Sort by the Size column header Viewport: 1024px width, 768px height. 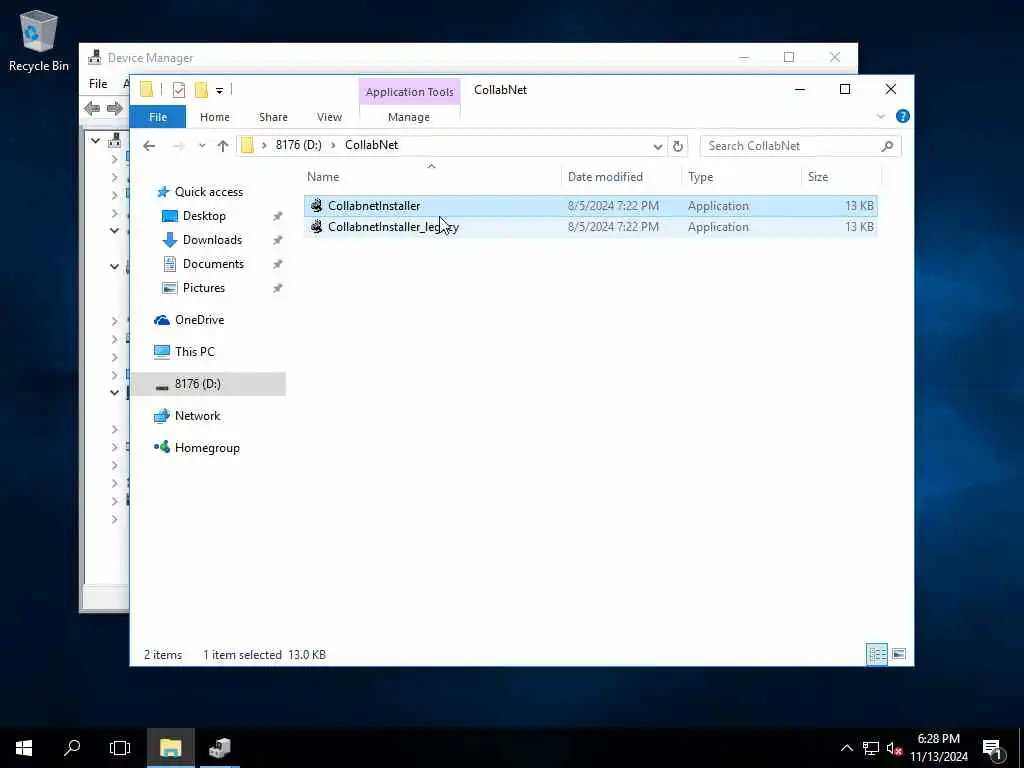[841, 177]
